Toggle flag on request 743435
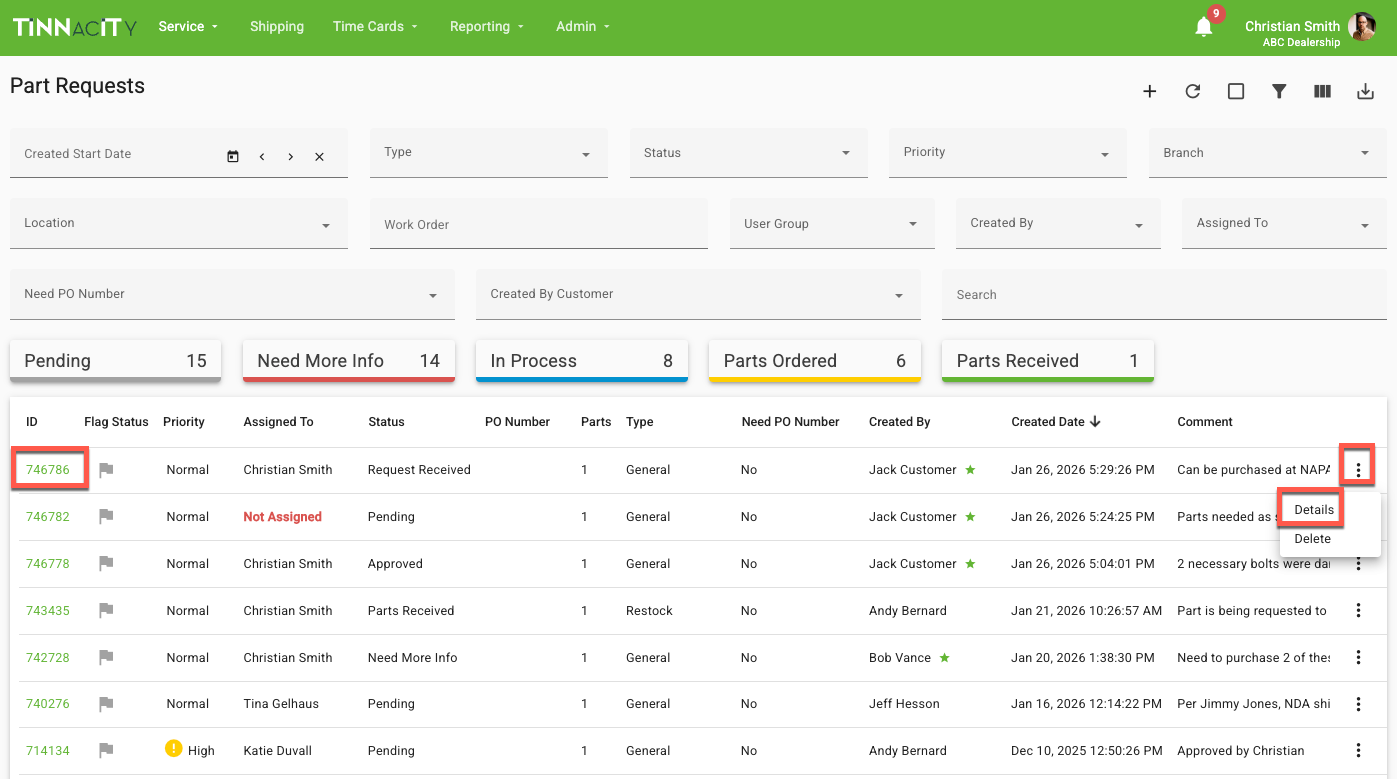The height and width of the screenshot is (779, 1397). [x=106, y=610]
